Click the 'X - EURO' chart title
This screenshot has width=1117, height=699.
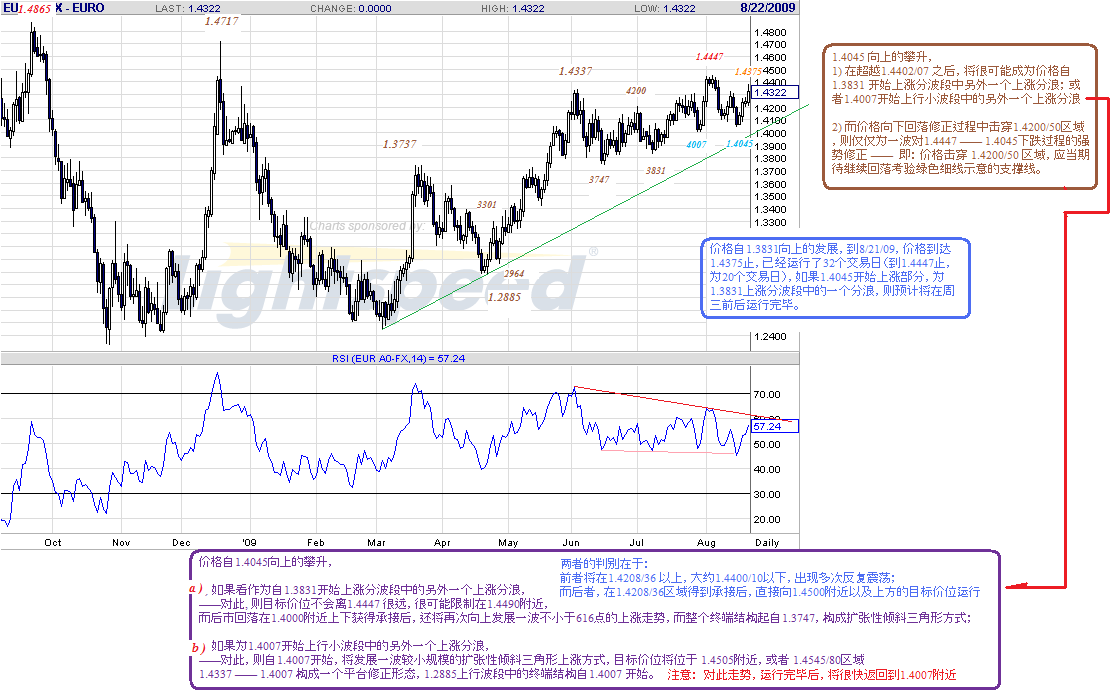tap(80, 8)
